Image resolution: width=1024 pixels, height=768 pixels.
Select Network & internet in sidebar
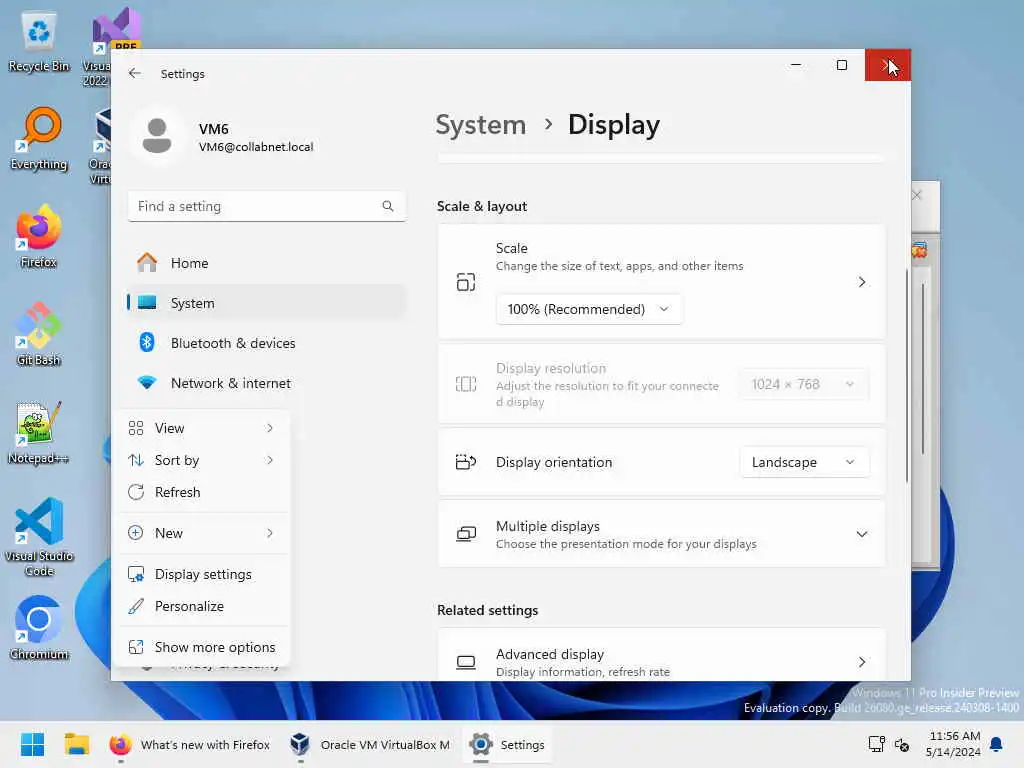point(266,383)
